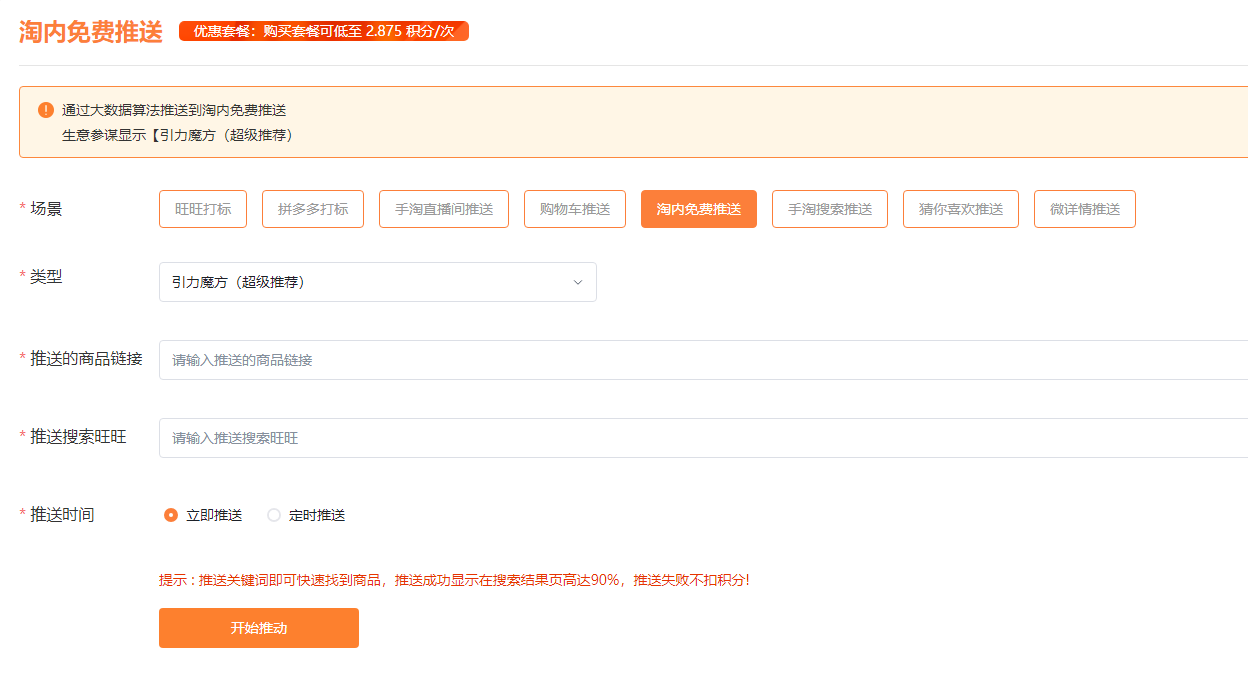
Task: Select the 定时推送 radio option
Action: pos(306,515)
